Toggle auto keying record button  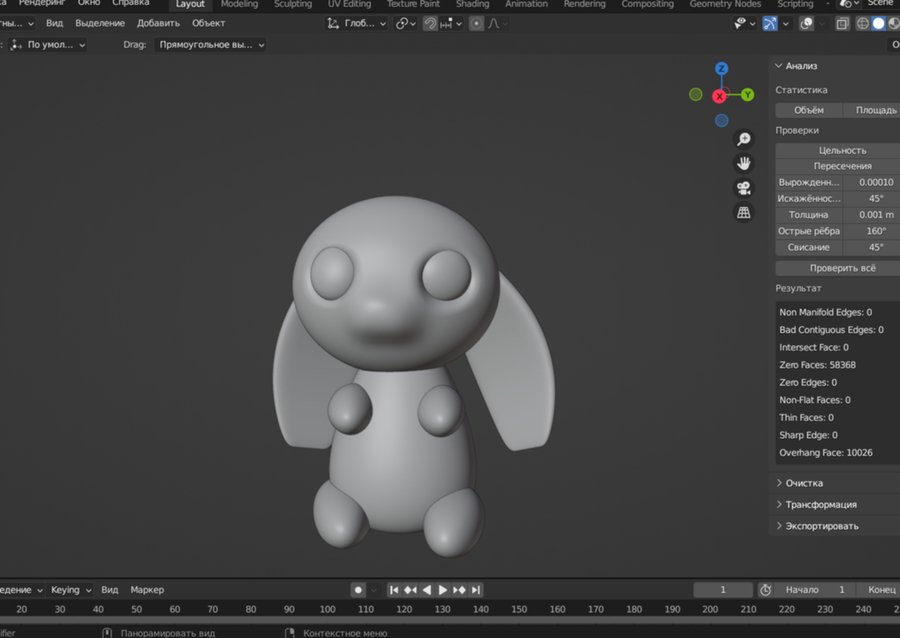358,590
